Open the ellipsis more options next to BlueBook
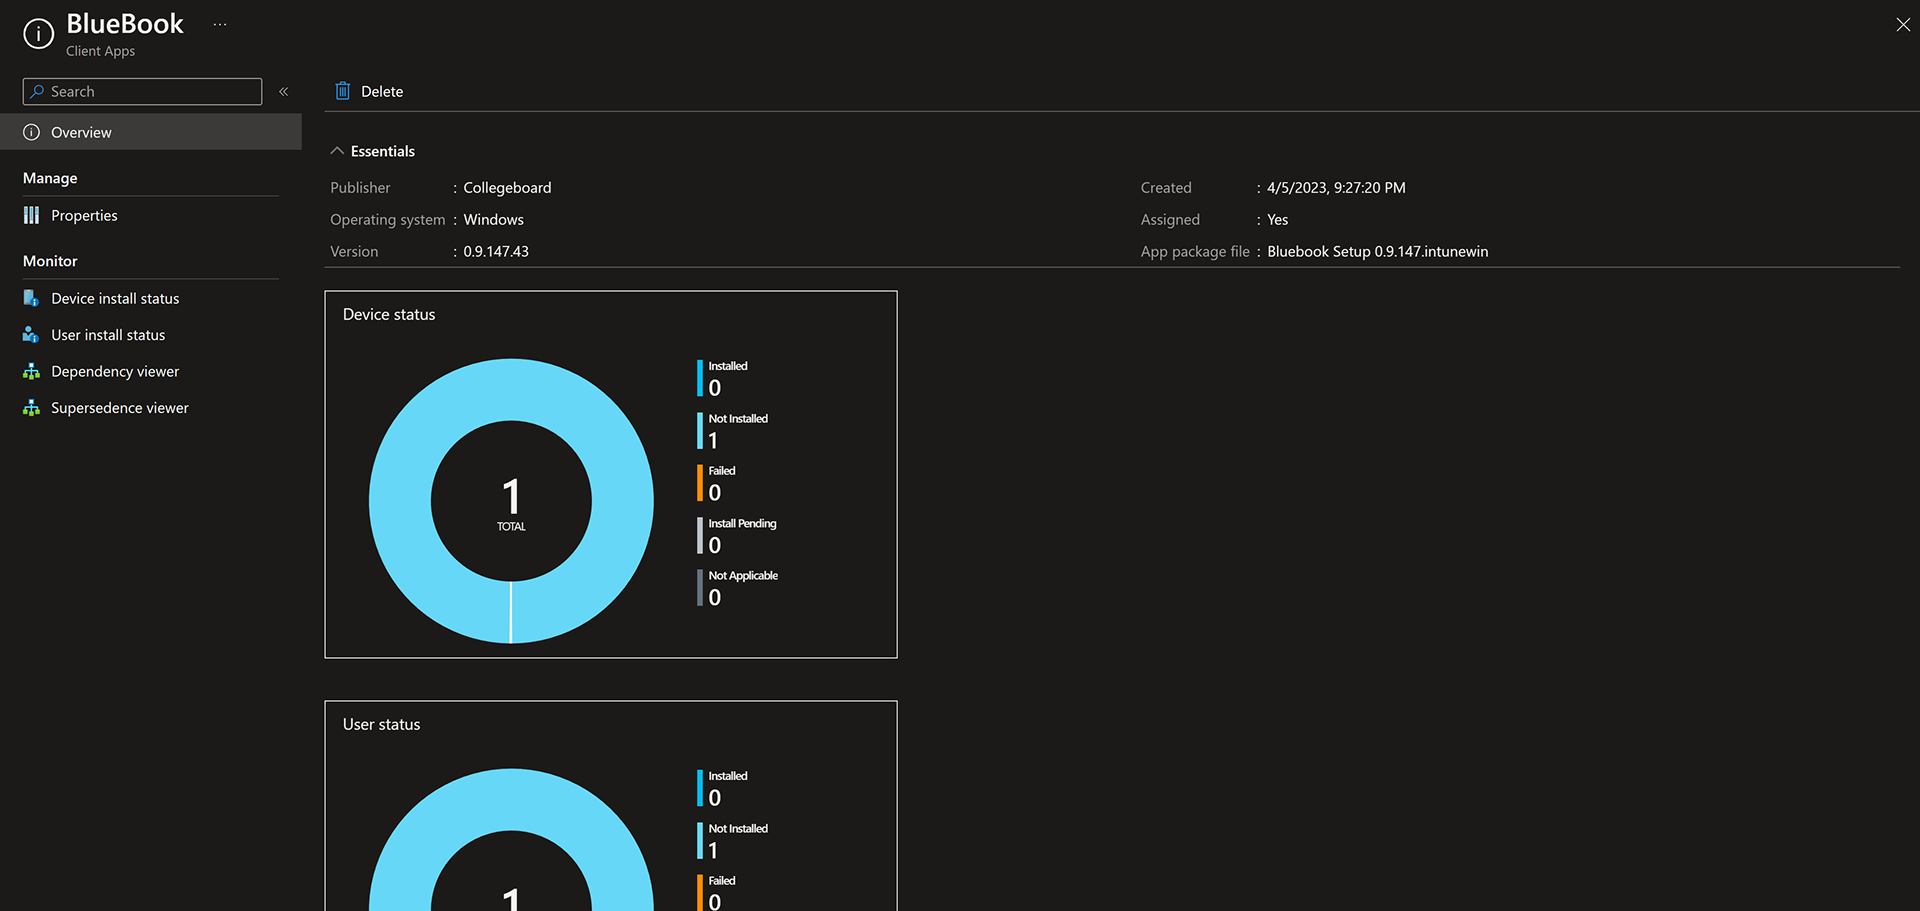1920x911 pixels. (x=220, y=24)
